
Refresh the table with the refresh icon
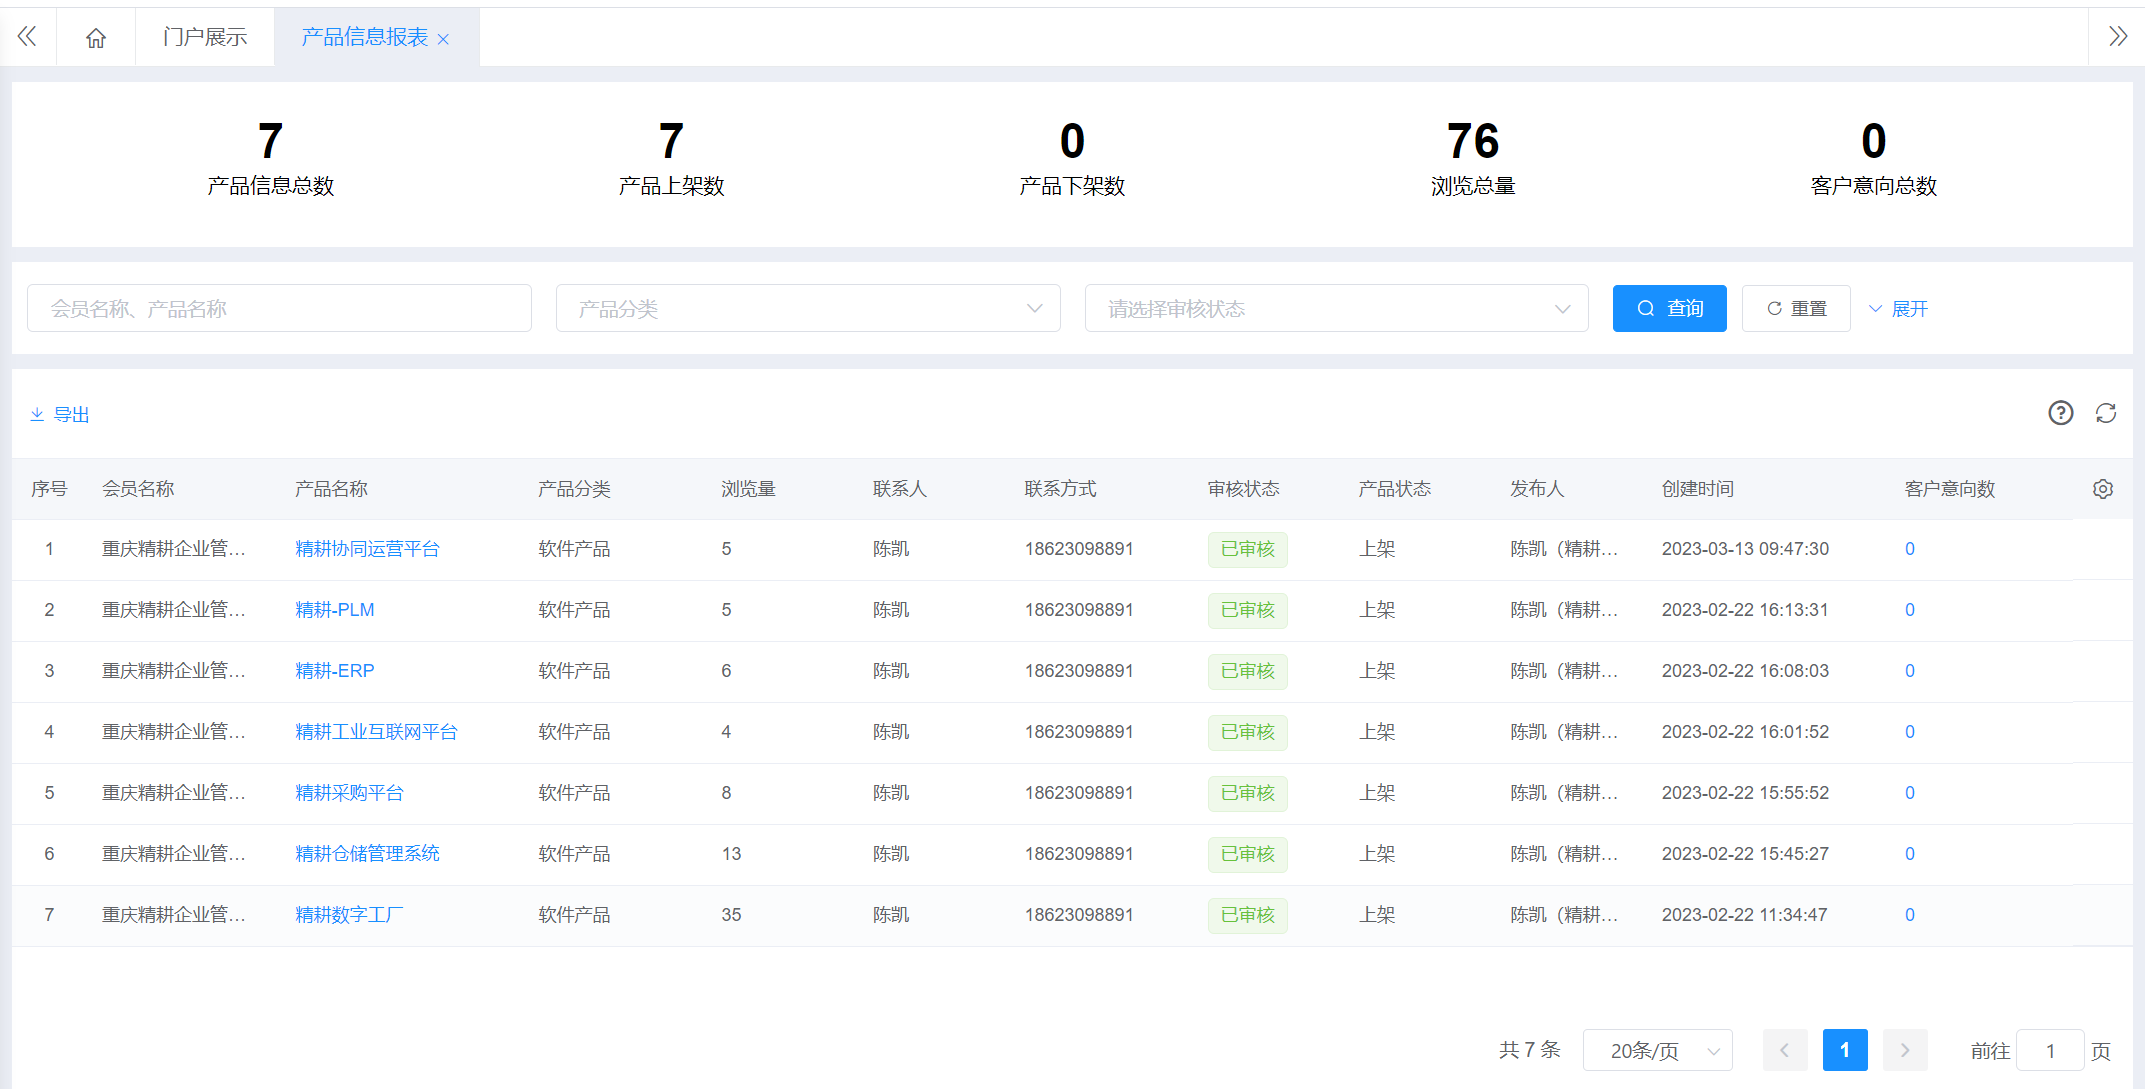point(2106,413)
